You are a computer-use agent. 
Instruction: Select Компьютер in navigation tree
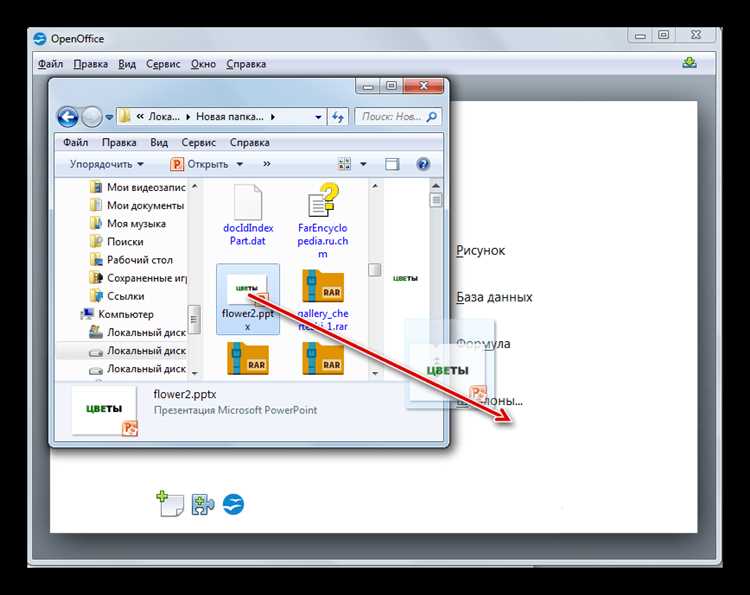pos(117,314)
